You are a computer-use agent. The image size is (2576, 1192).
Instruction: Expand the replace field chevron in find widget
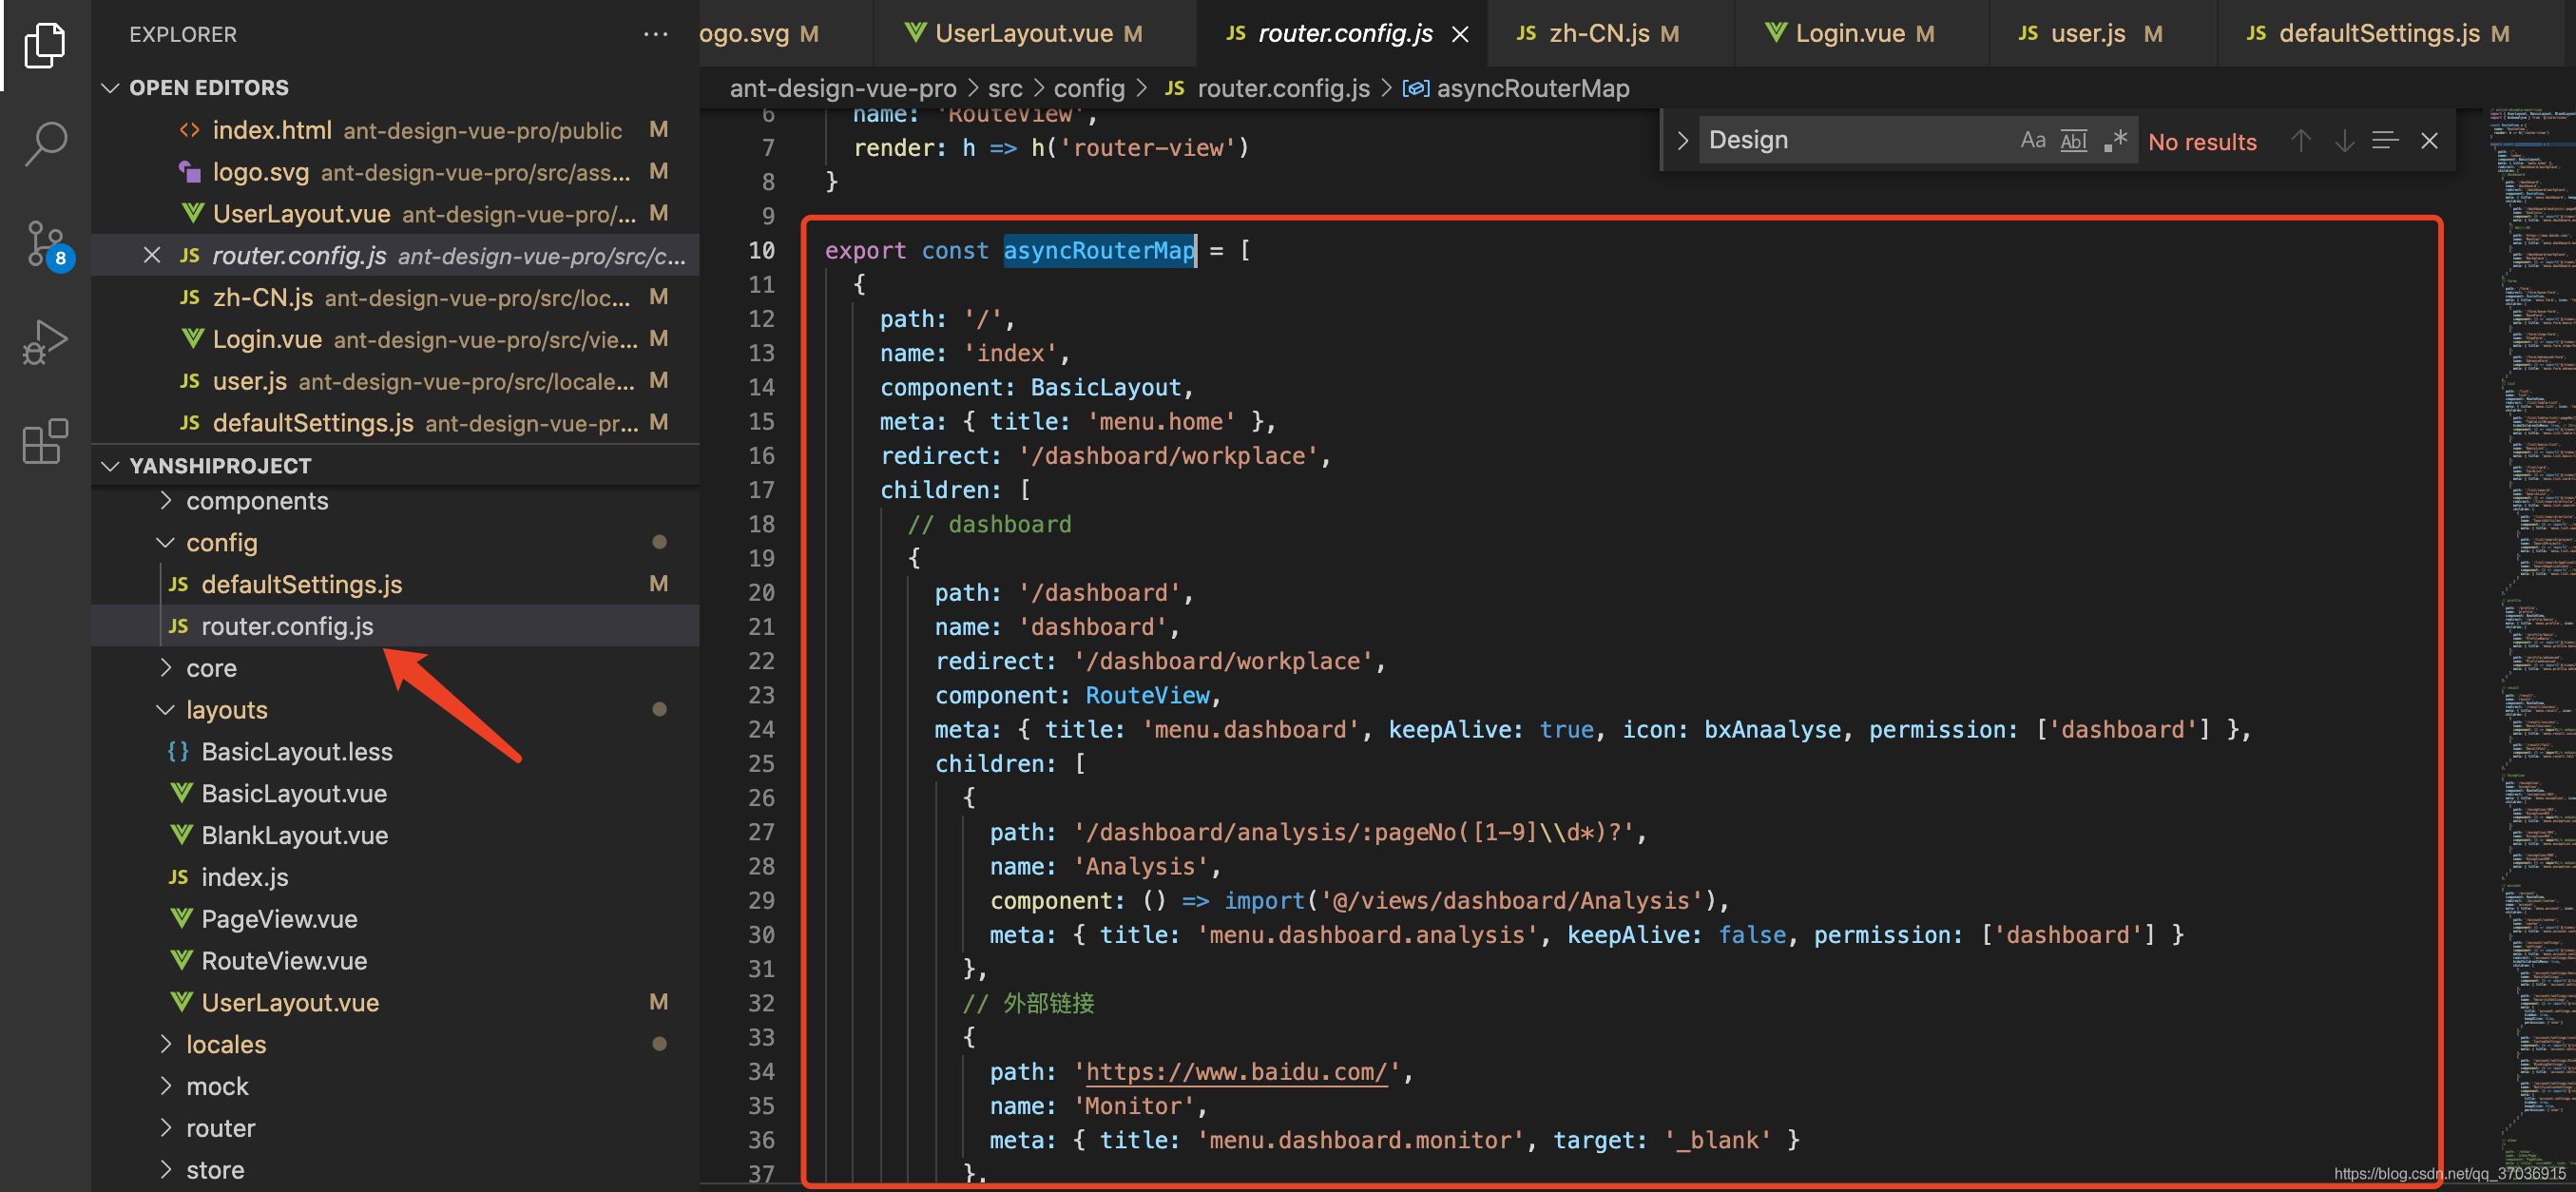(1683, 140)
